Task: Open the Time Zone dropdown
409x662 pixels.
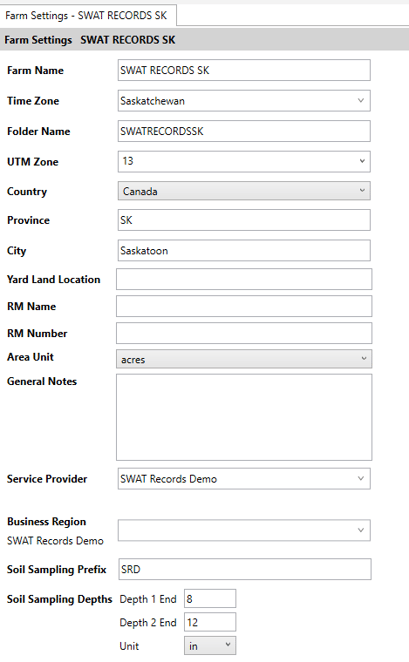Action: [x=244, y=100]
